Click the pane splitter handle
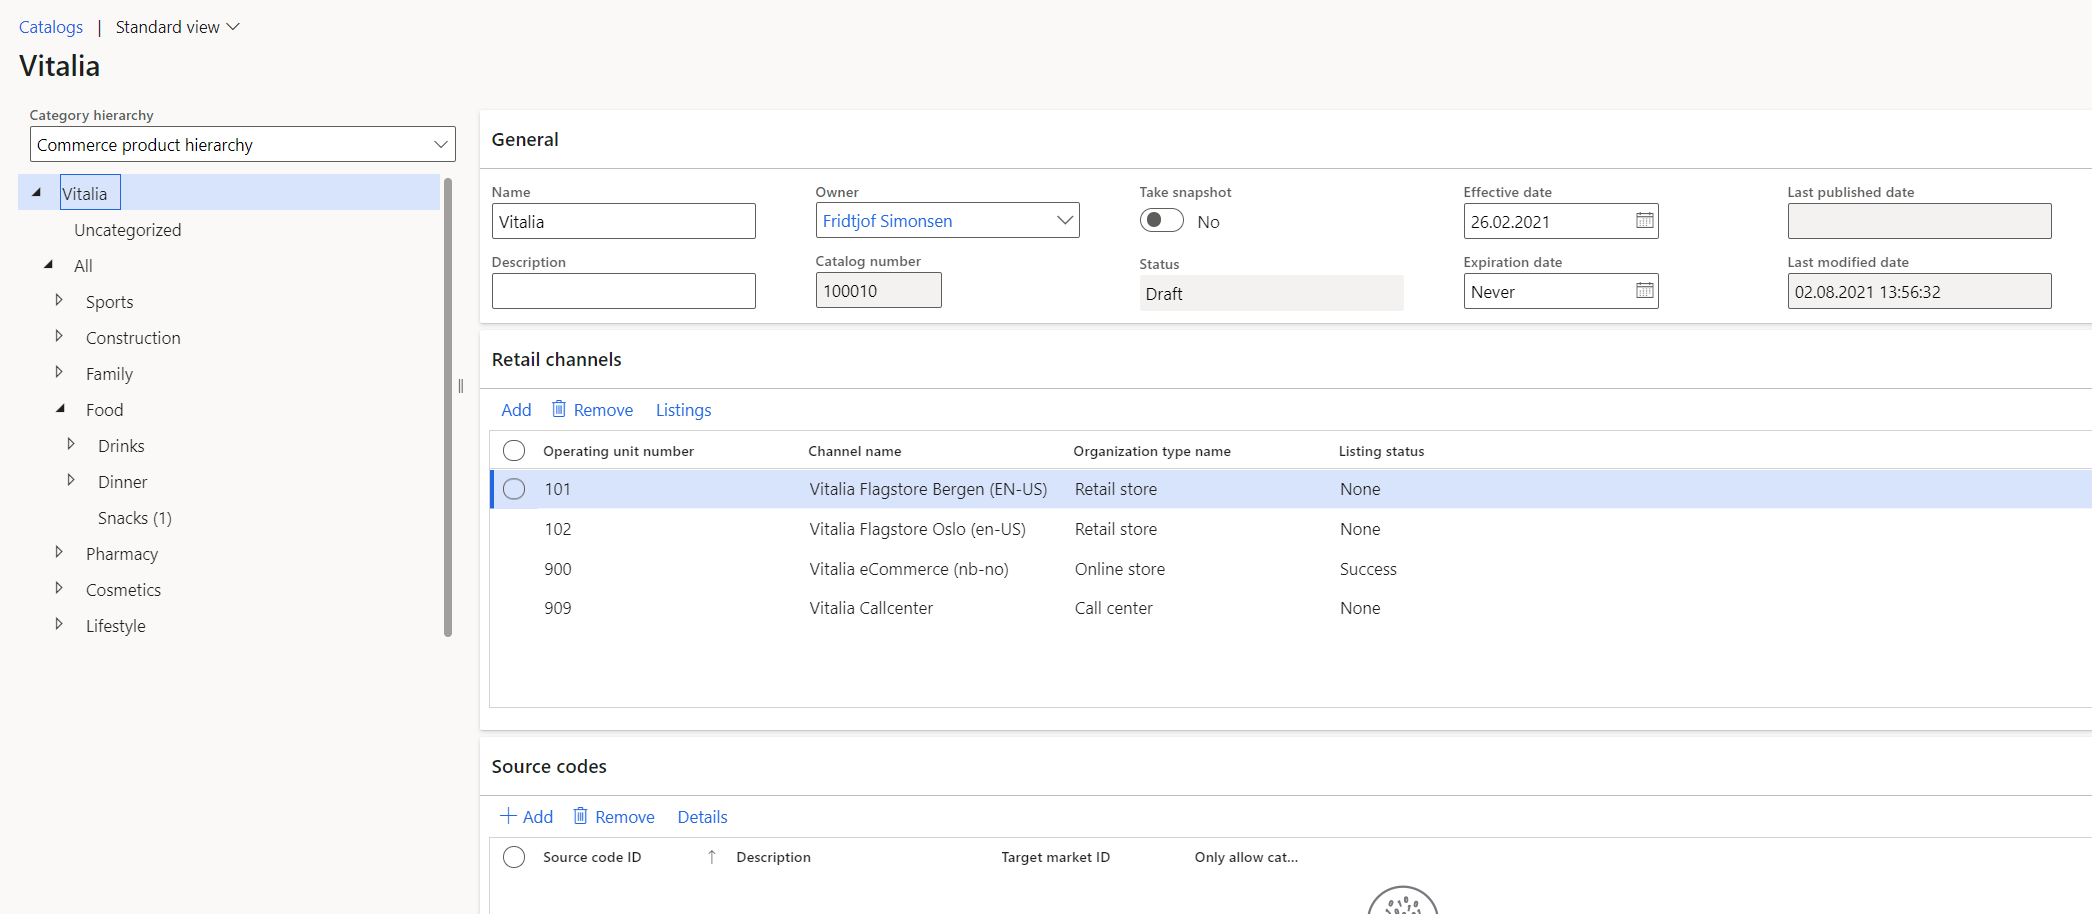2092x914 pixels. click(x=461, y=386)
